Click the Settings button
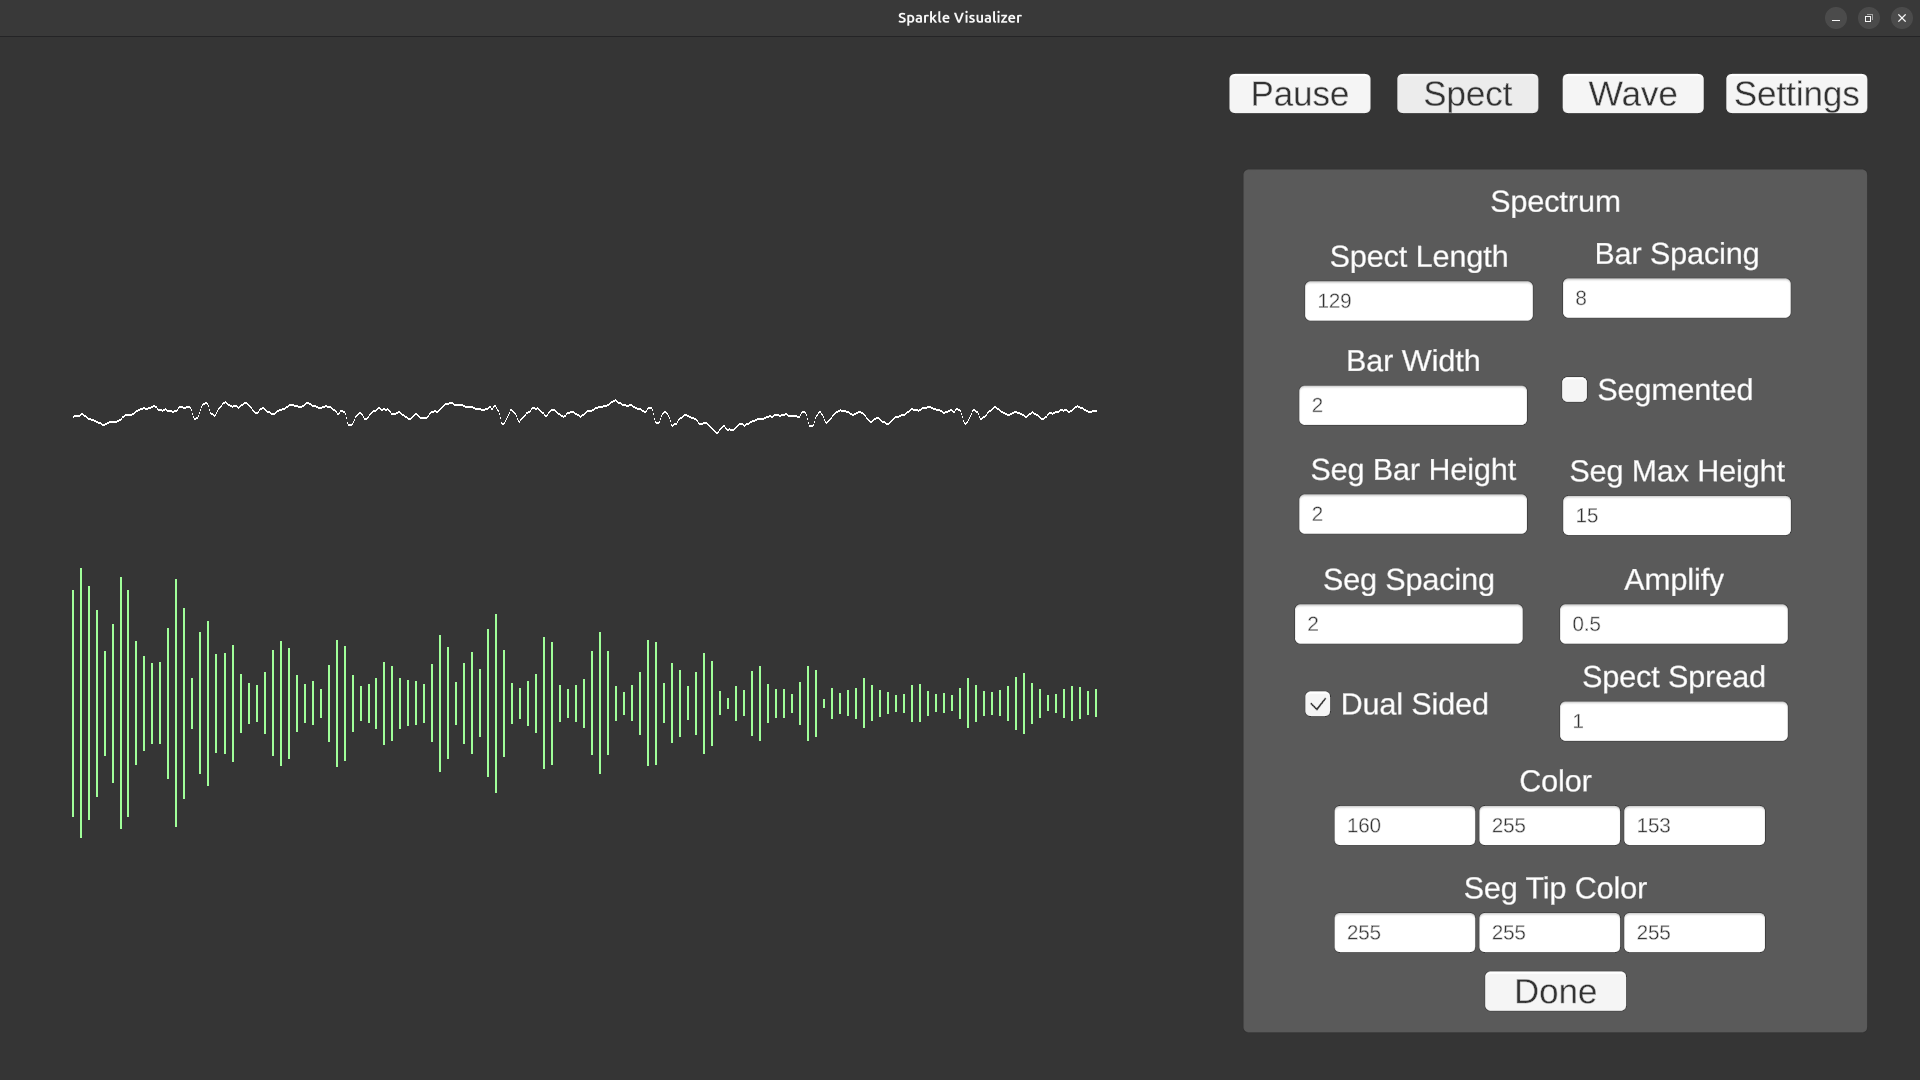Screen dimensions: 1920x1080 (1796, 94)
